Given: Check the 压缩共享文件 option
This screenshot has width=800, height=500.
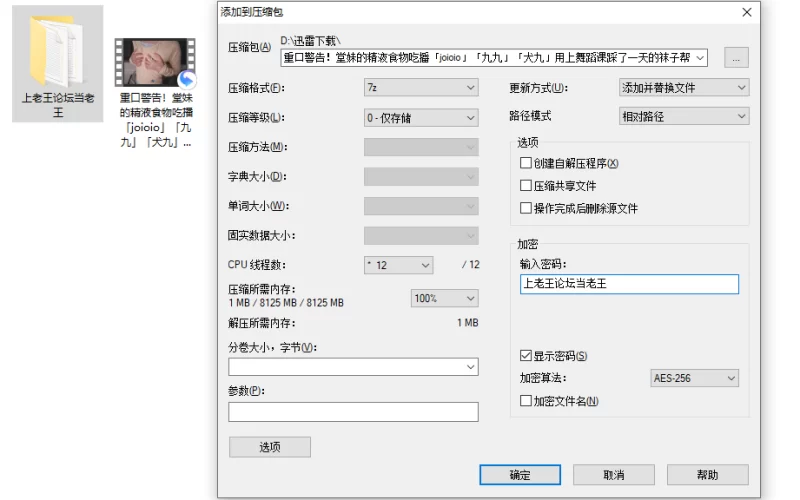Looking at the screenshot, I should coord(526,186).
